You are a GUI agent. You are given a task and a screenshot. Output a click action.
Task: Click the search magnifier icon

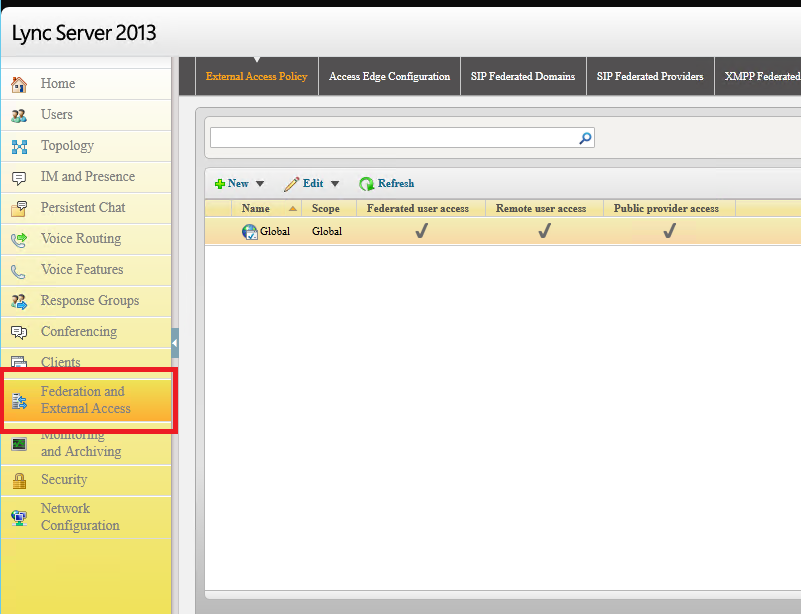point(585,138)
